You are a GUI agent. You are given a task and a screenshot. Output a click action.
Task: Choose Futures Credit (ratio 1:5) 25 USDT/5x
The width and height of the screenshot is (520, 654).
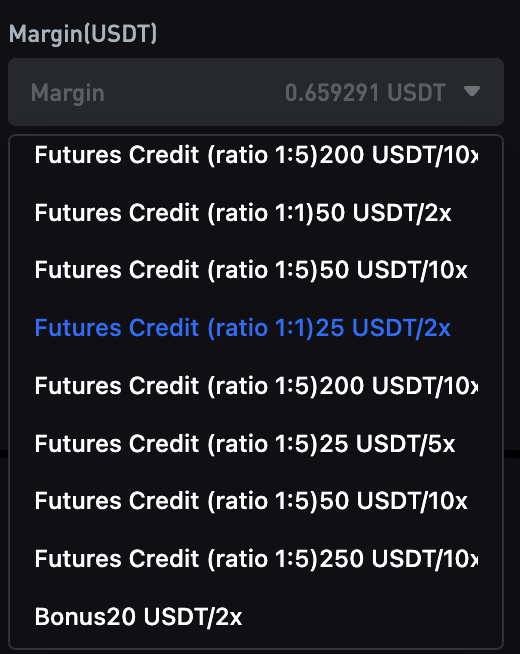256,443
